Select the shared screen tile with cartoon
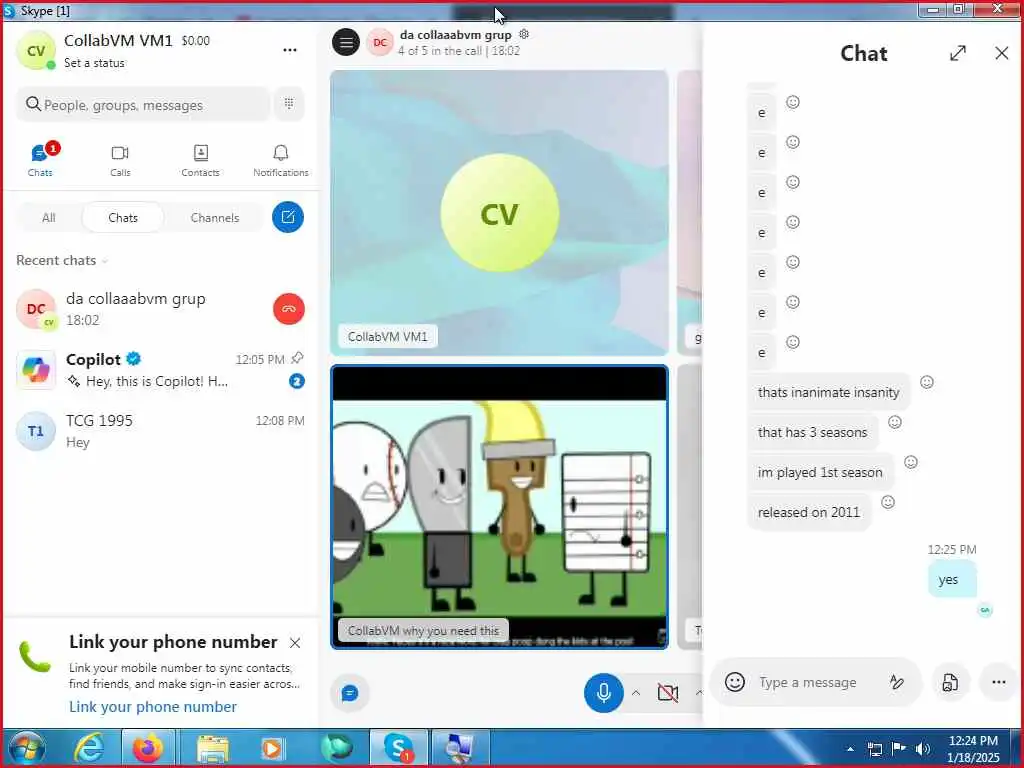The height and width of the screenshot is (768, 1024). [x=500, y=507]
